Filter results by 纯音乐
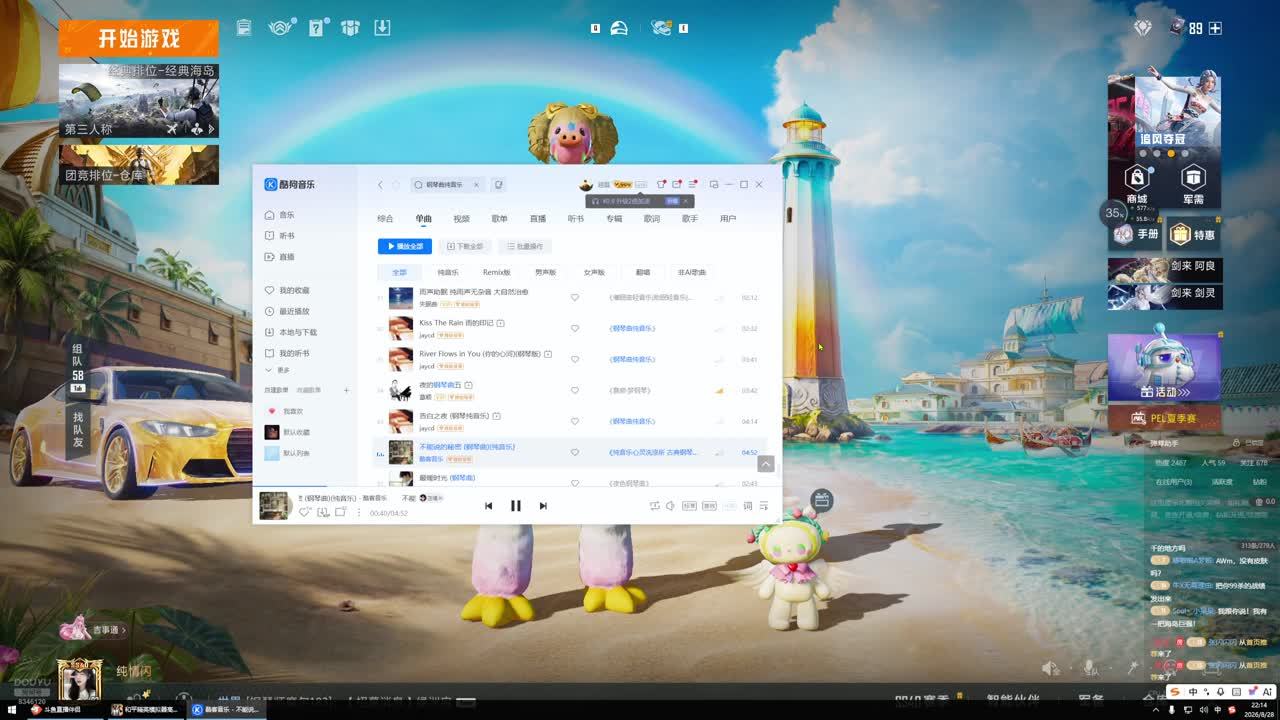Viewport: 1280px width, 720px height. (448, 272)
